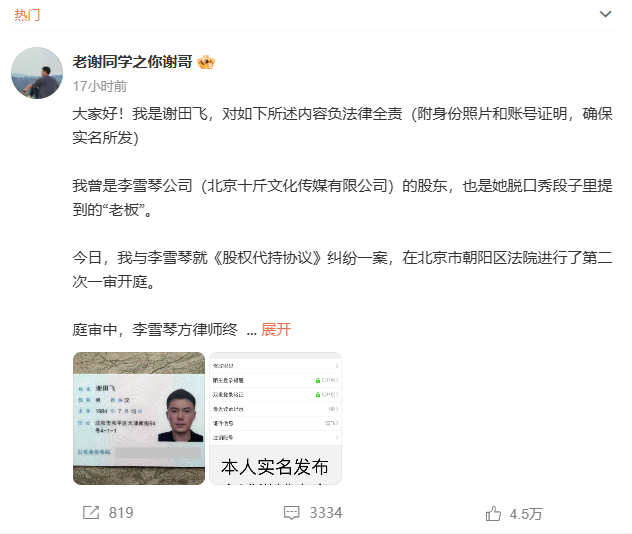
Task: Click the repost share icon
Action: [91, 513]
